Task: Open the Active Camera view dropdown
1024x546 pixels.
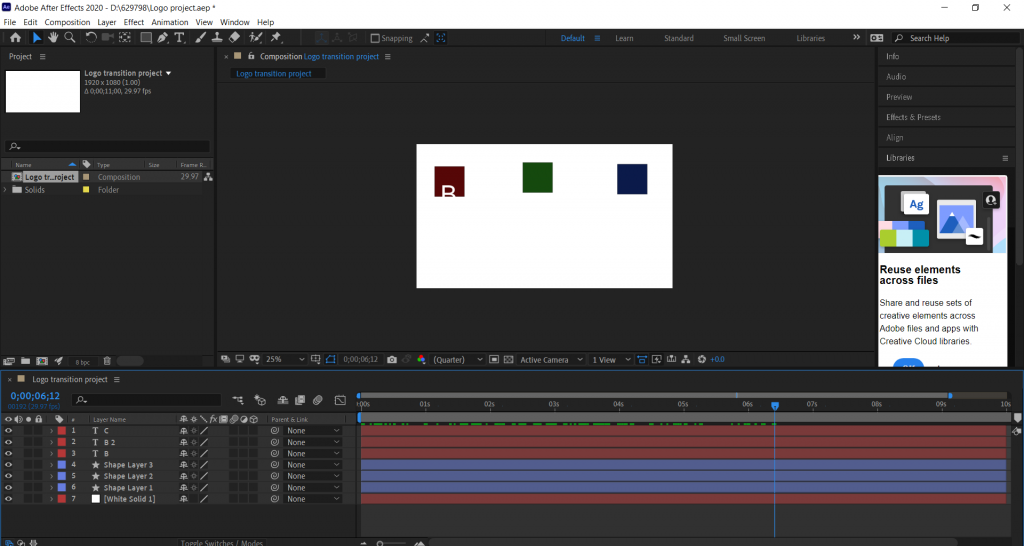Action: 549,359
